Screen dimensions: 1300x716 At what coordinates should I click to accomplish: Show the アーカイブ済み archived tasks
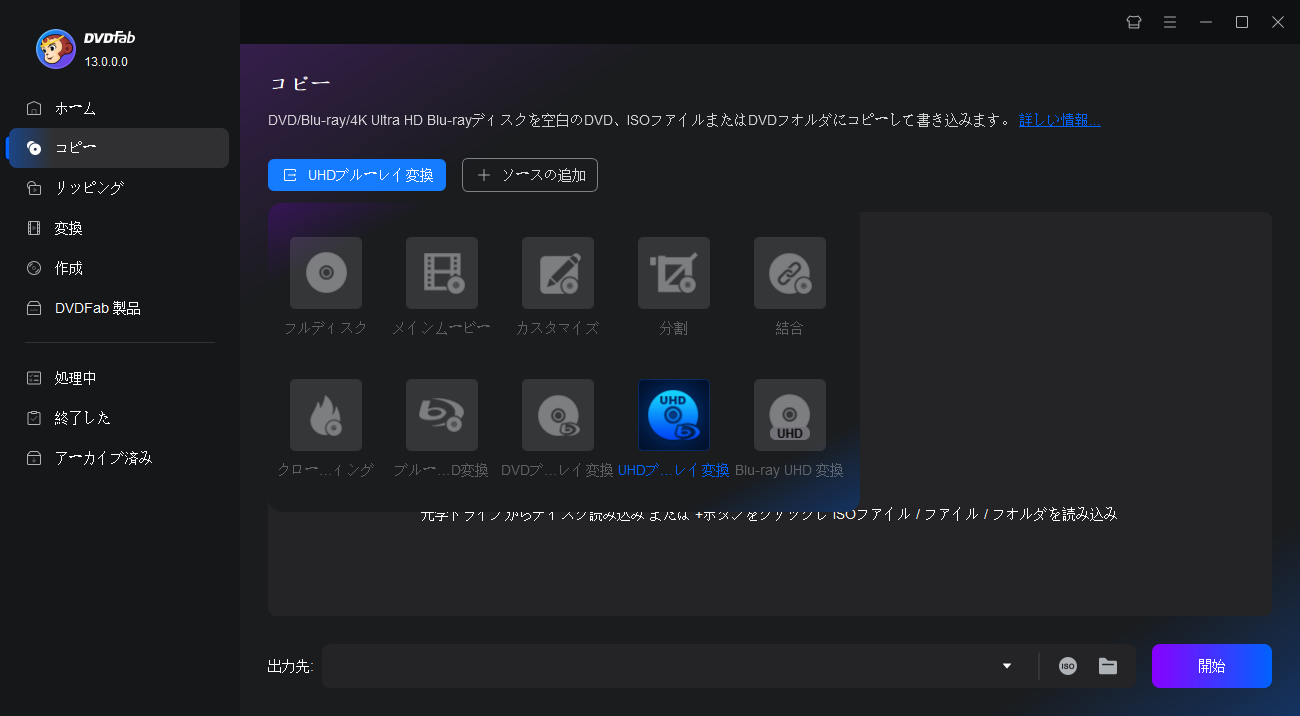[118, 458]
